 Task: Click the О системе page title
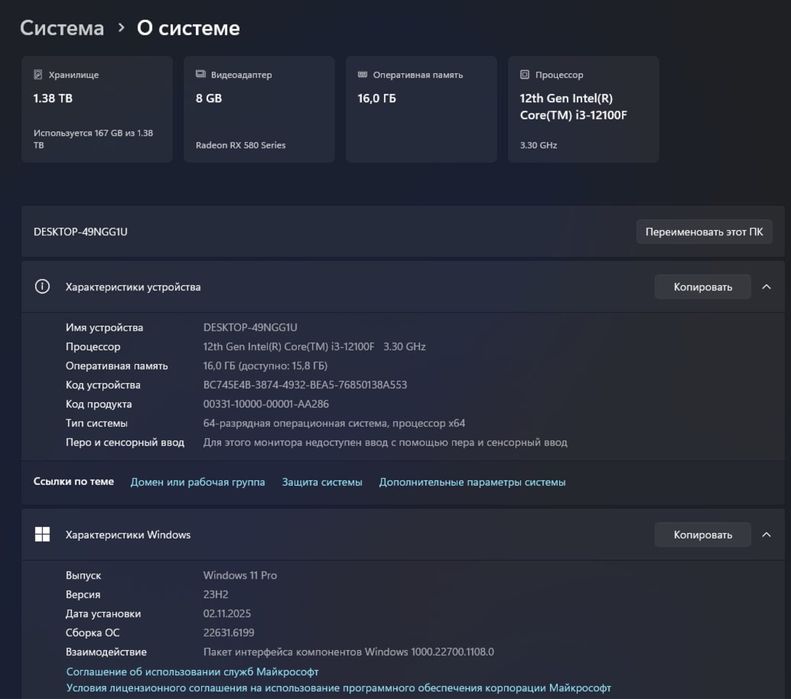click(188, 28)
